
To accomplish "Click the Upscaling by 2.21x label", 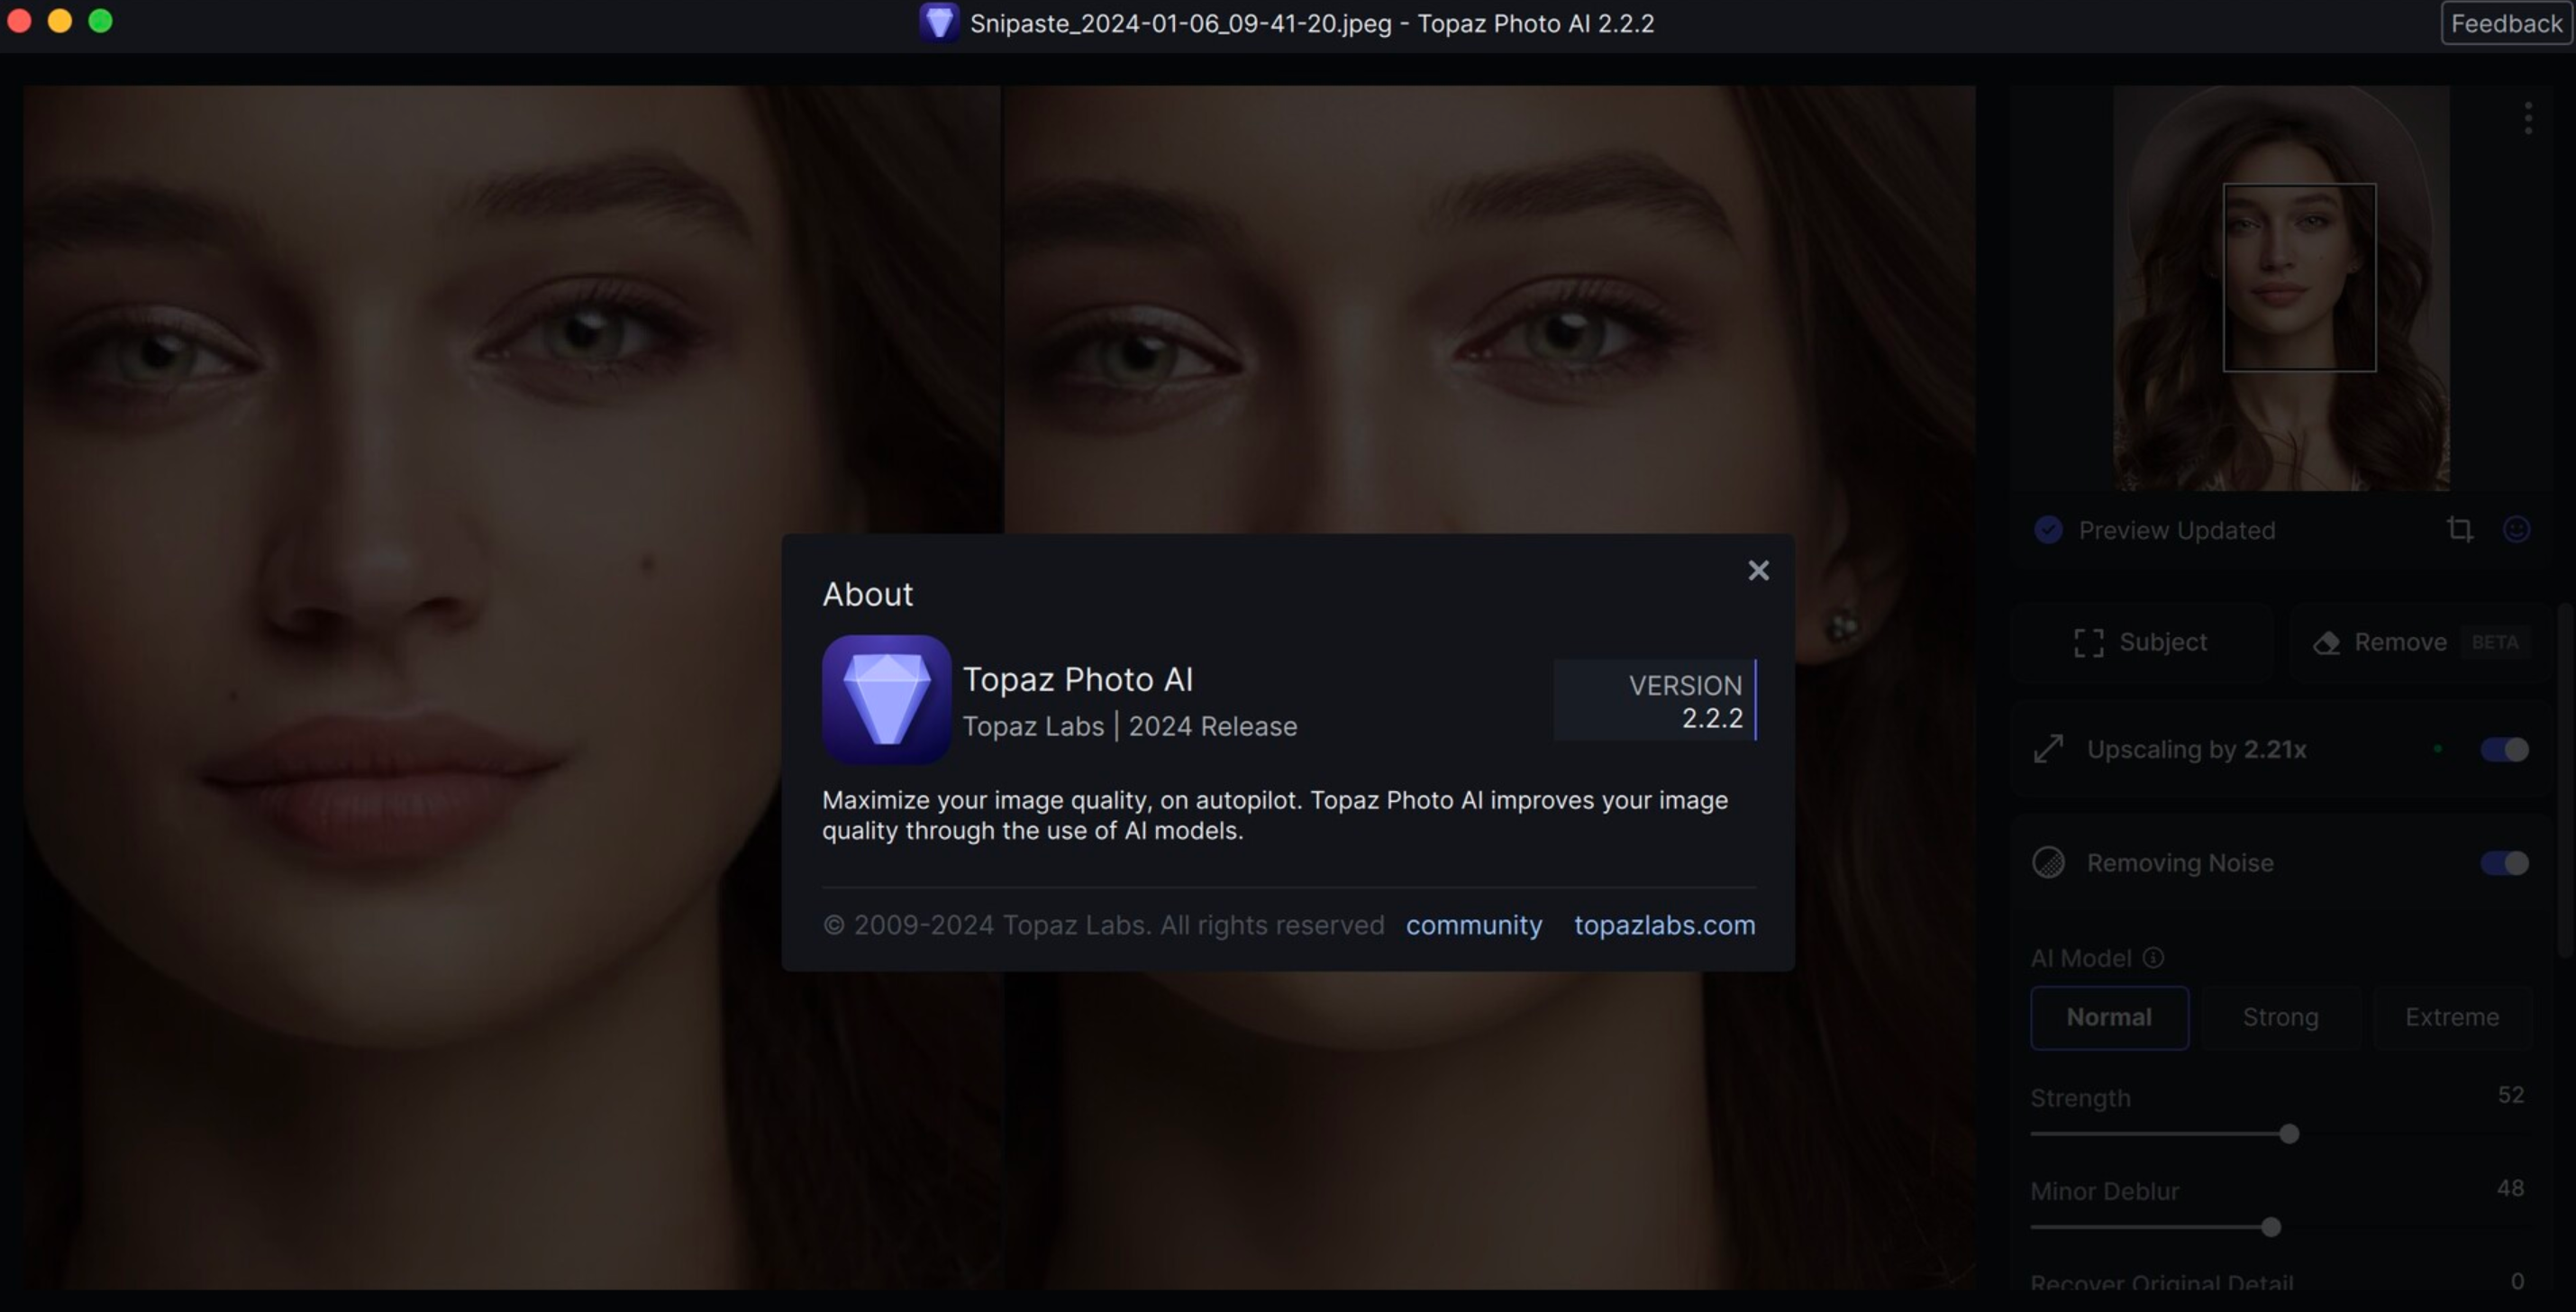I will [x=2196, y=750].
